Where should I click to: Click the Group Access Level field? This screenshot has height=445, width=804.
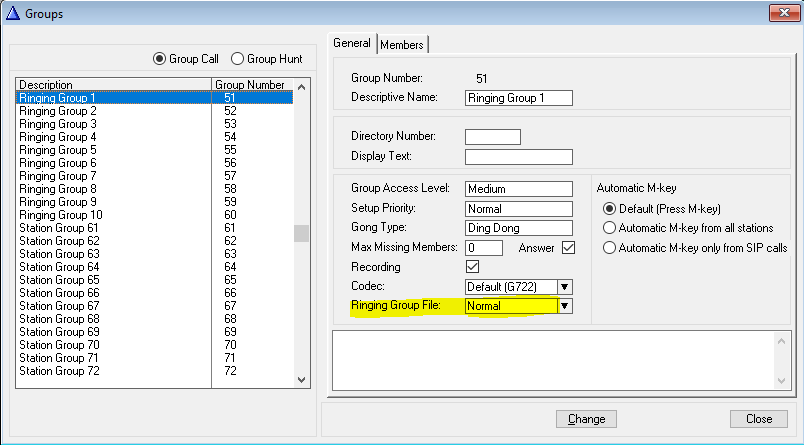pyautogui.click(x=519, y=189)
